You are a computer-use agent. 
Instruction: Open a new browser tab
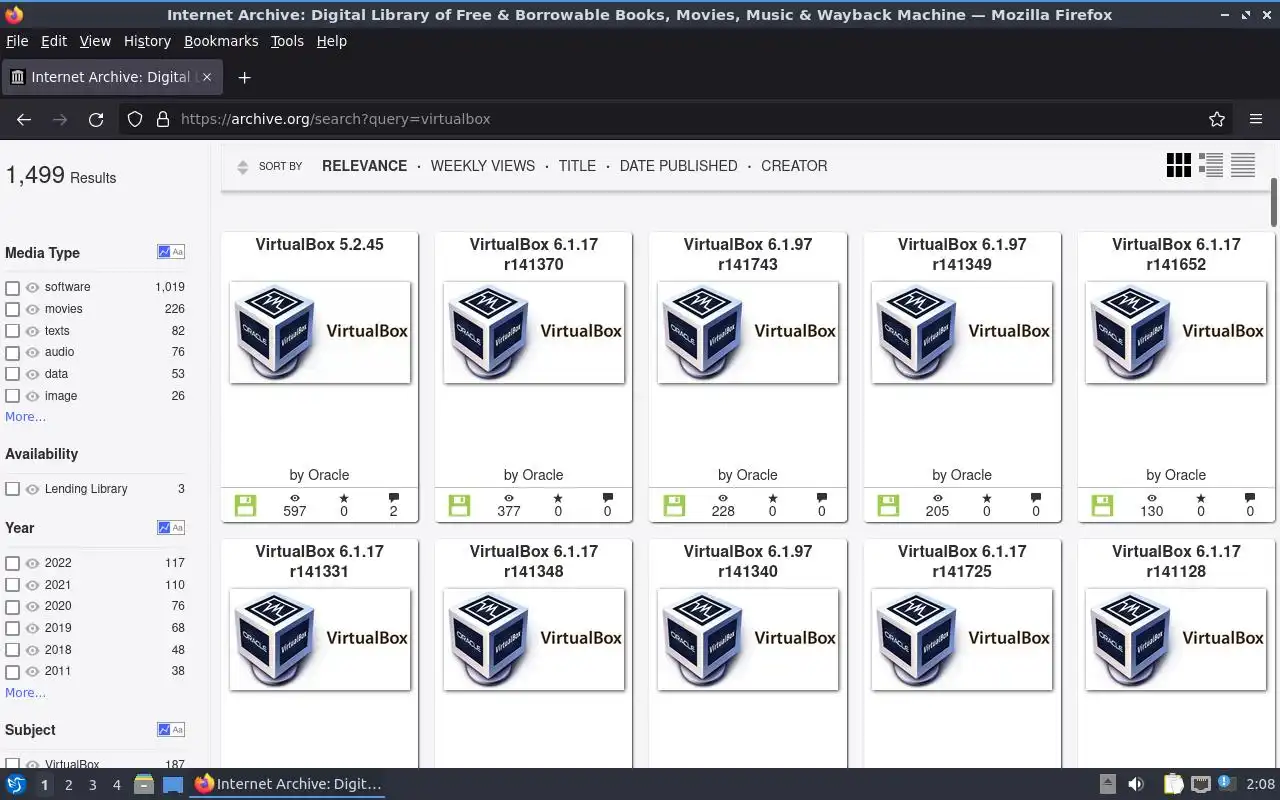[x=244, y=77]
